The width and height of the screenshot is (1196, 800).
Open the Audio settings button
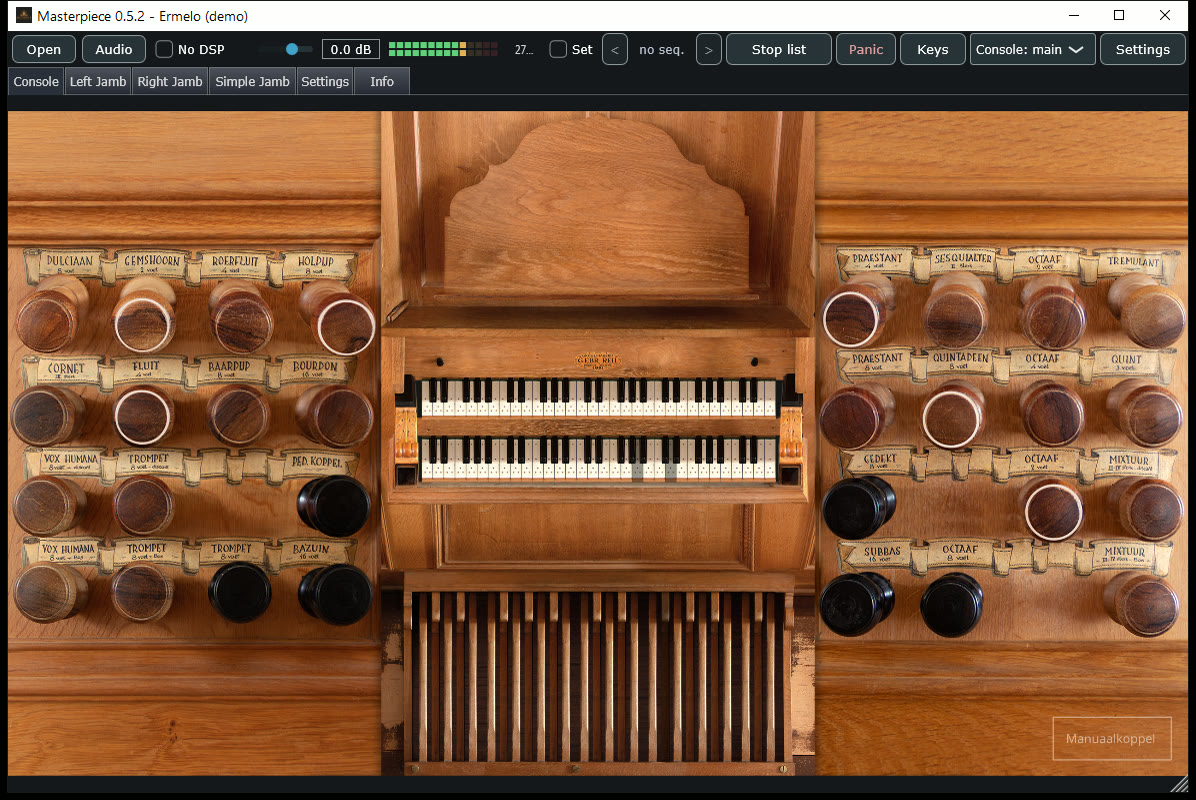[114, 50]
